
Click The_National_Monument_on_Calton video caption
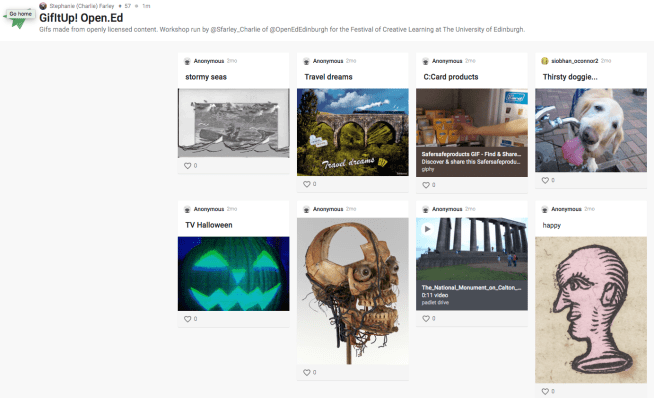click(471, 287)
